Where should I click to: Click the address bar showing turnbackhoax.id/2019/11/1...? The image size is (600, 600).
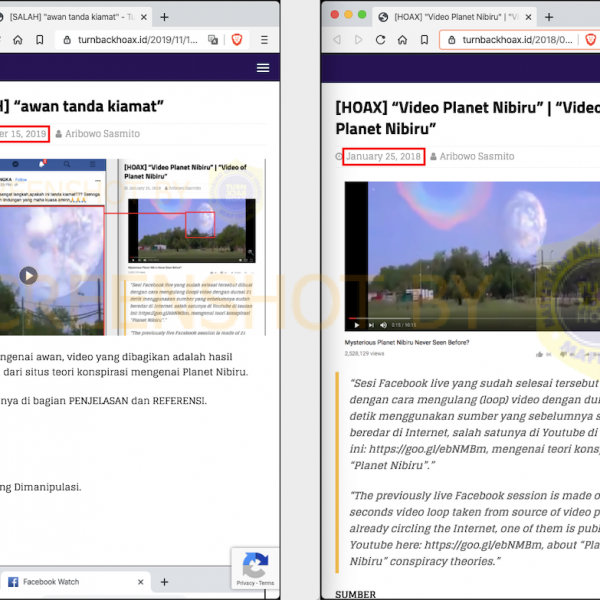[152, 40]
